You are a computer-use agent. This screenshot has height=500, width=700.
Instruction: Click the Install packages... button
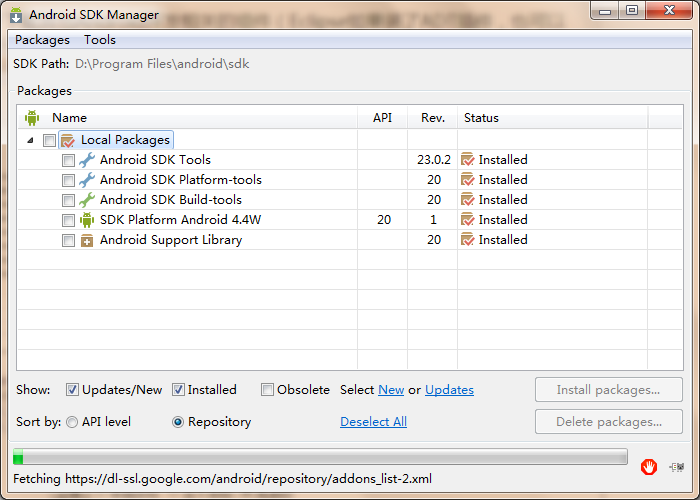click(x=608, y=390)
